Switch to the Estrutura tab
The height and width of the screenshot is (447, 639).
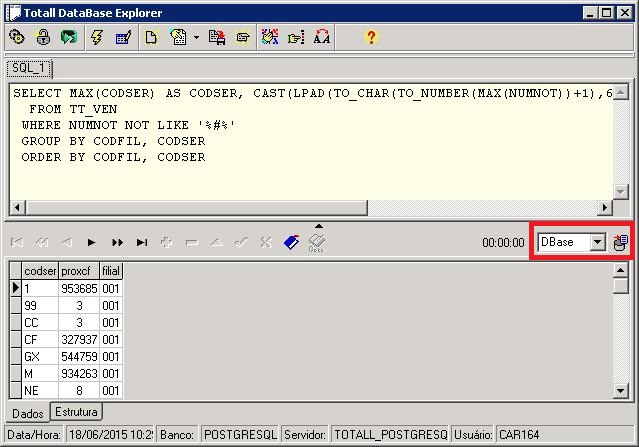click(76, 412)
